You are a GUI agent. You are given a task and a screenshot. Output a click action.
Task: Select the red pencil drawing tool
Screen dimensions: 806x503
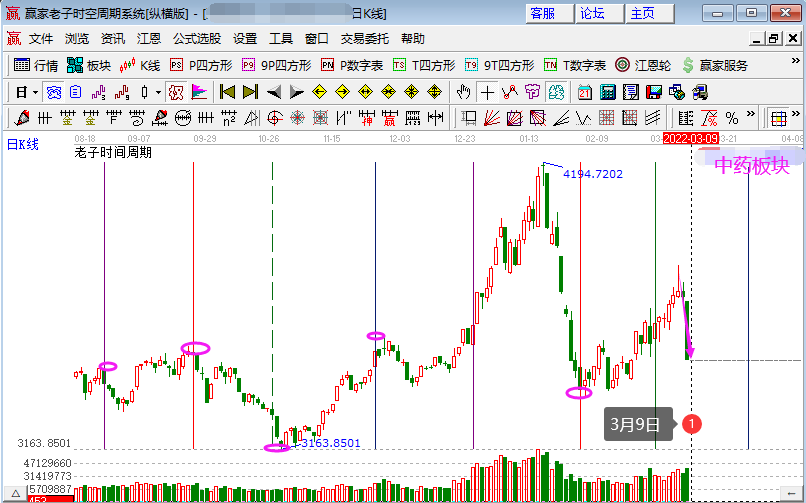[22, 118]
